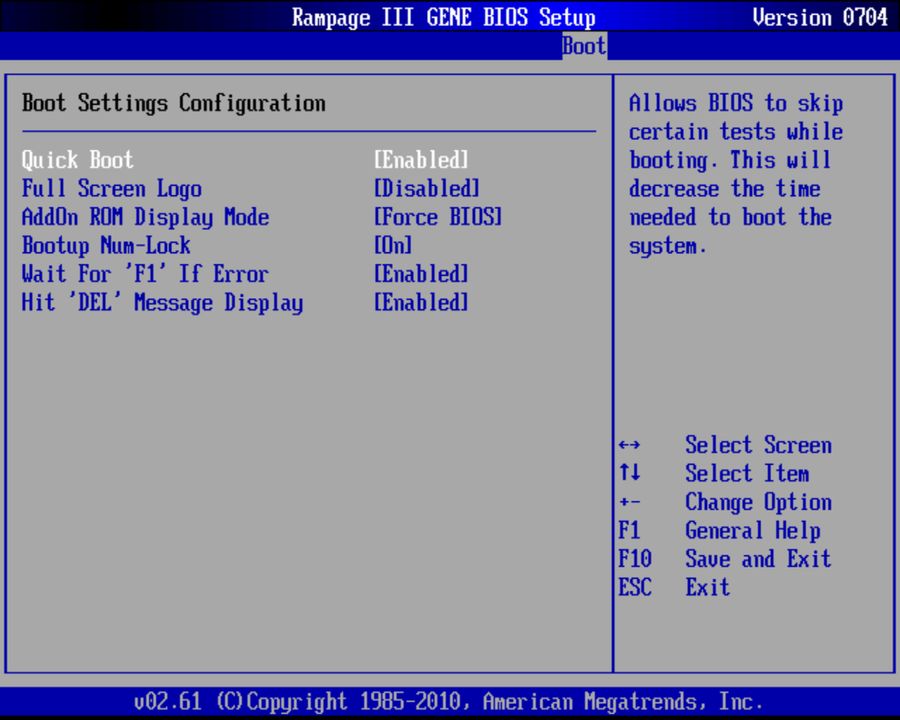This screenshot has width=900, height=720.
Task: Open the [Force BIOS] option value
Action: point(438,217)
